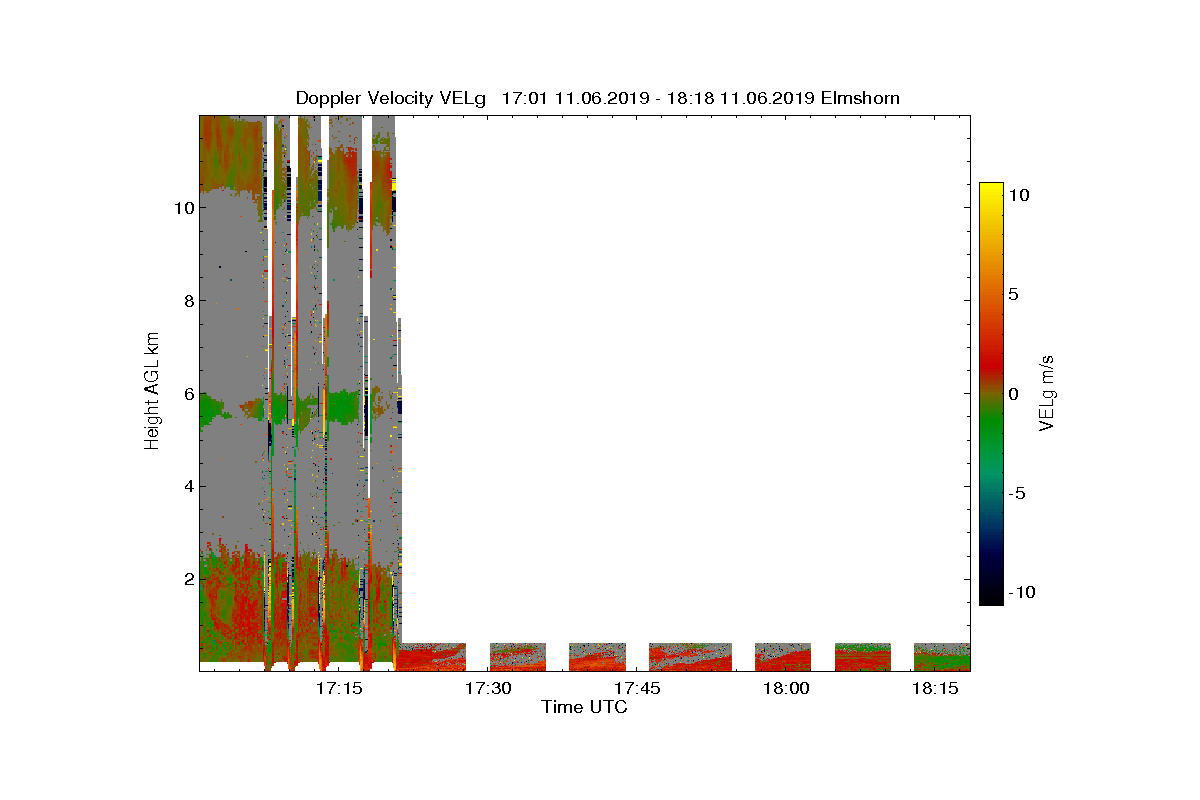The width and height of the screenshot is (1200, 800).
Task: Click the green region of the colorbar
Action: click(991, 430)
